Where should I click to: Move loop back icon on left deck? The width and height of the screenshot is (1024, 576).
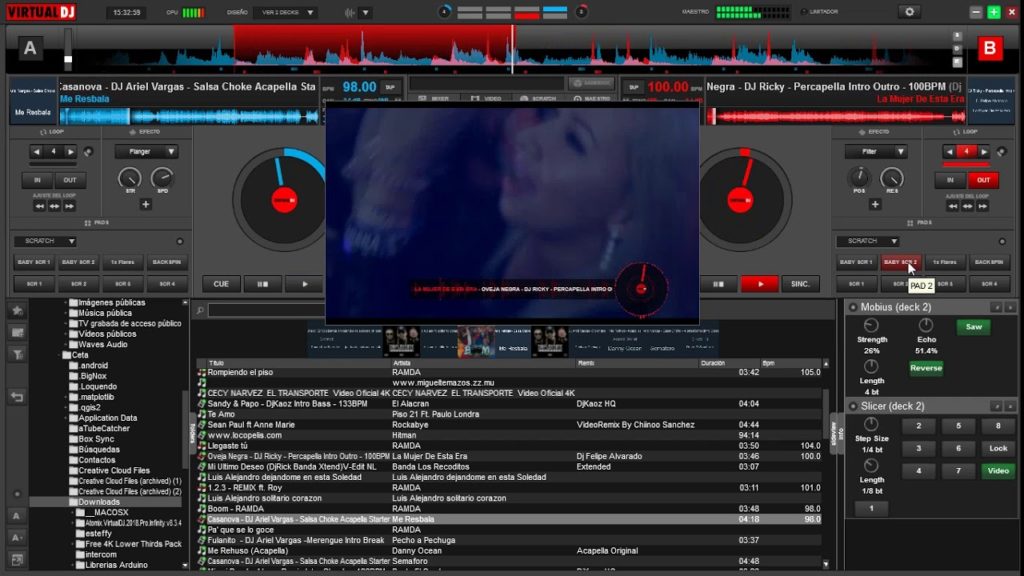39,206
